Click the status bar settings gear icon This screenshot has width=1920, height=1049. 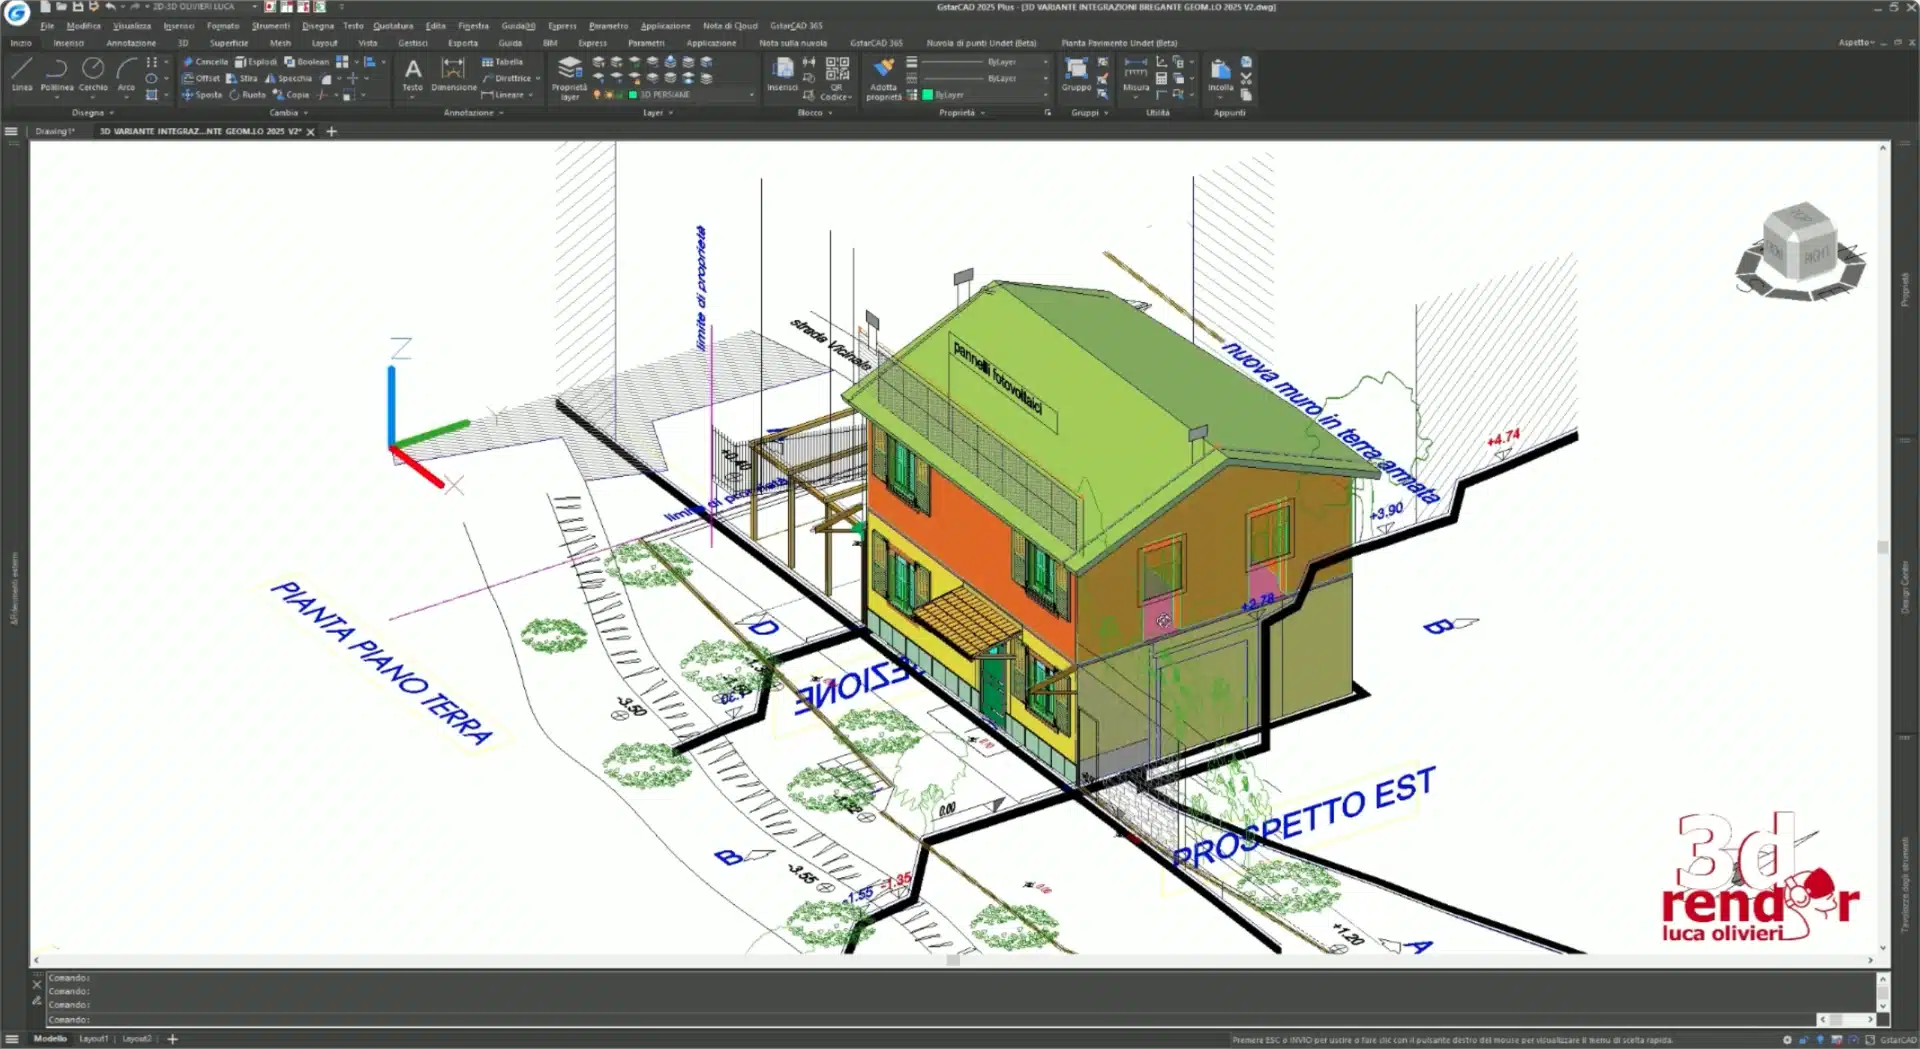[x=1787, y=1040]
